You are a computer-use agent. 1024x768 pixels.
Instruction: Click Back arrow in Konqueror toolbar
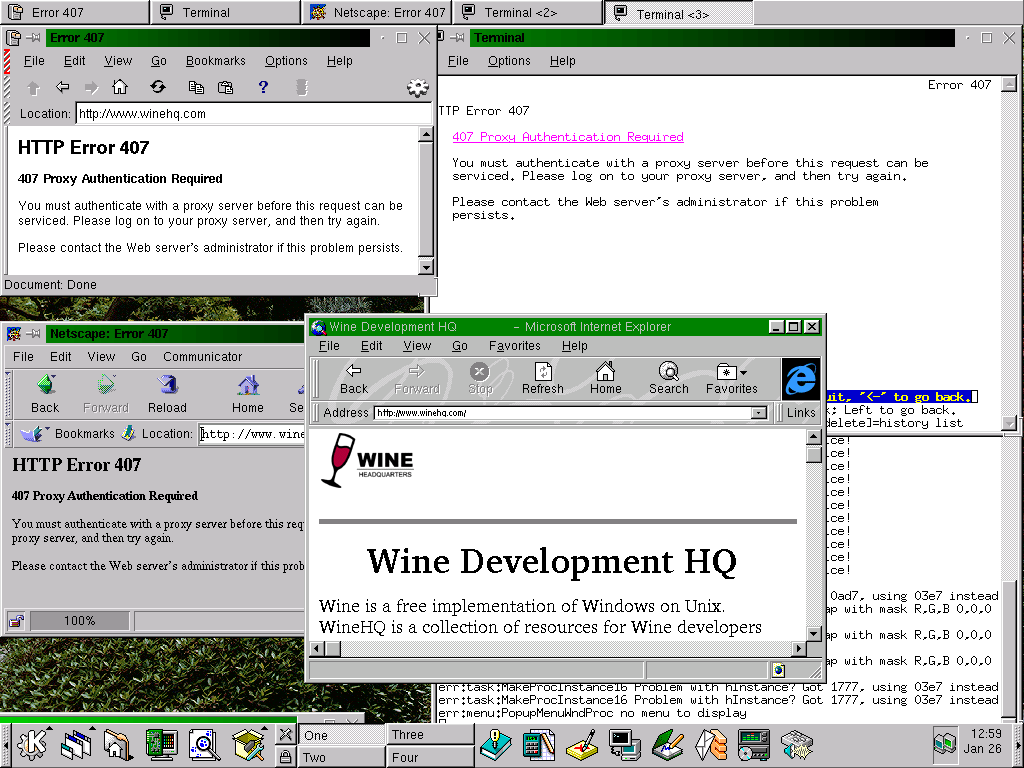tap(63, 87)
